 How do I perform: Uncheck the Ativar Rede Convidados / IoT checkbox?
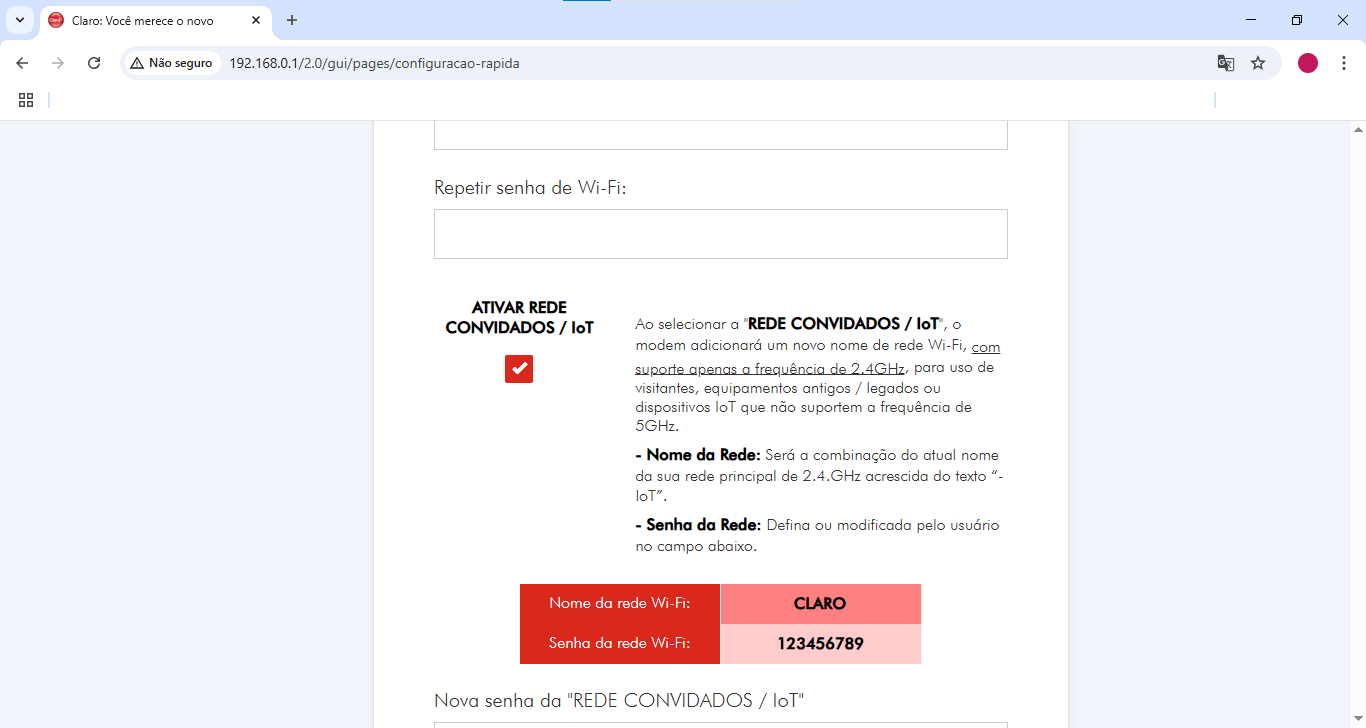pyautogui.click(x=519, y=369)
